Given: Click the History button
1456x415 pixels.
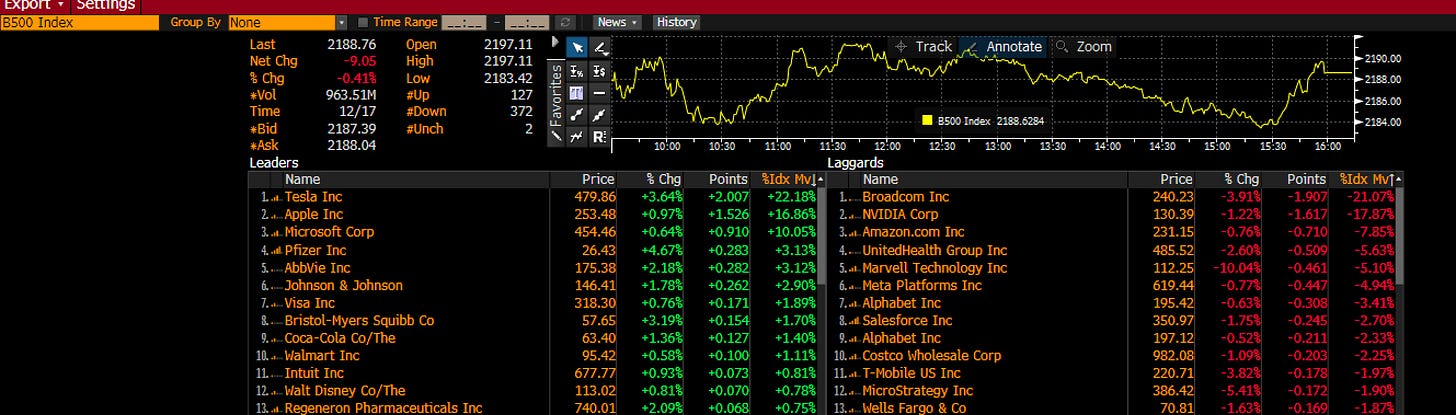Looking at the screenshot, I should 677,22.
